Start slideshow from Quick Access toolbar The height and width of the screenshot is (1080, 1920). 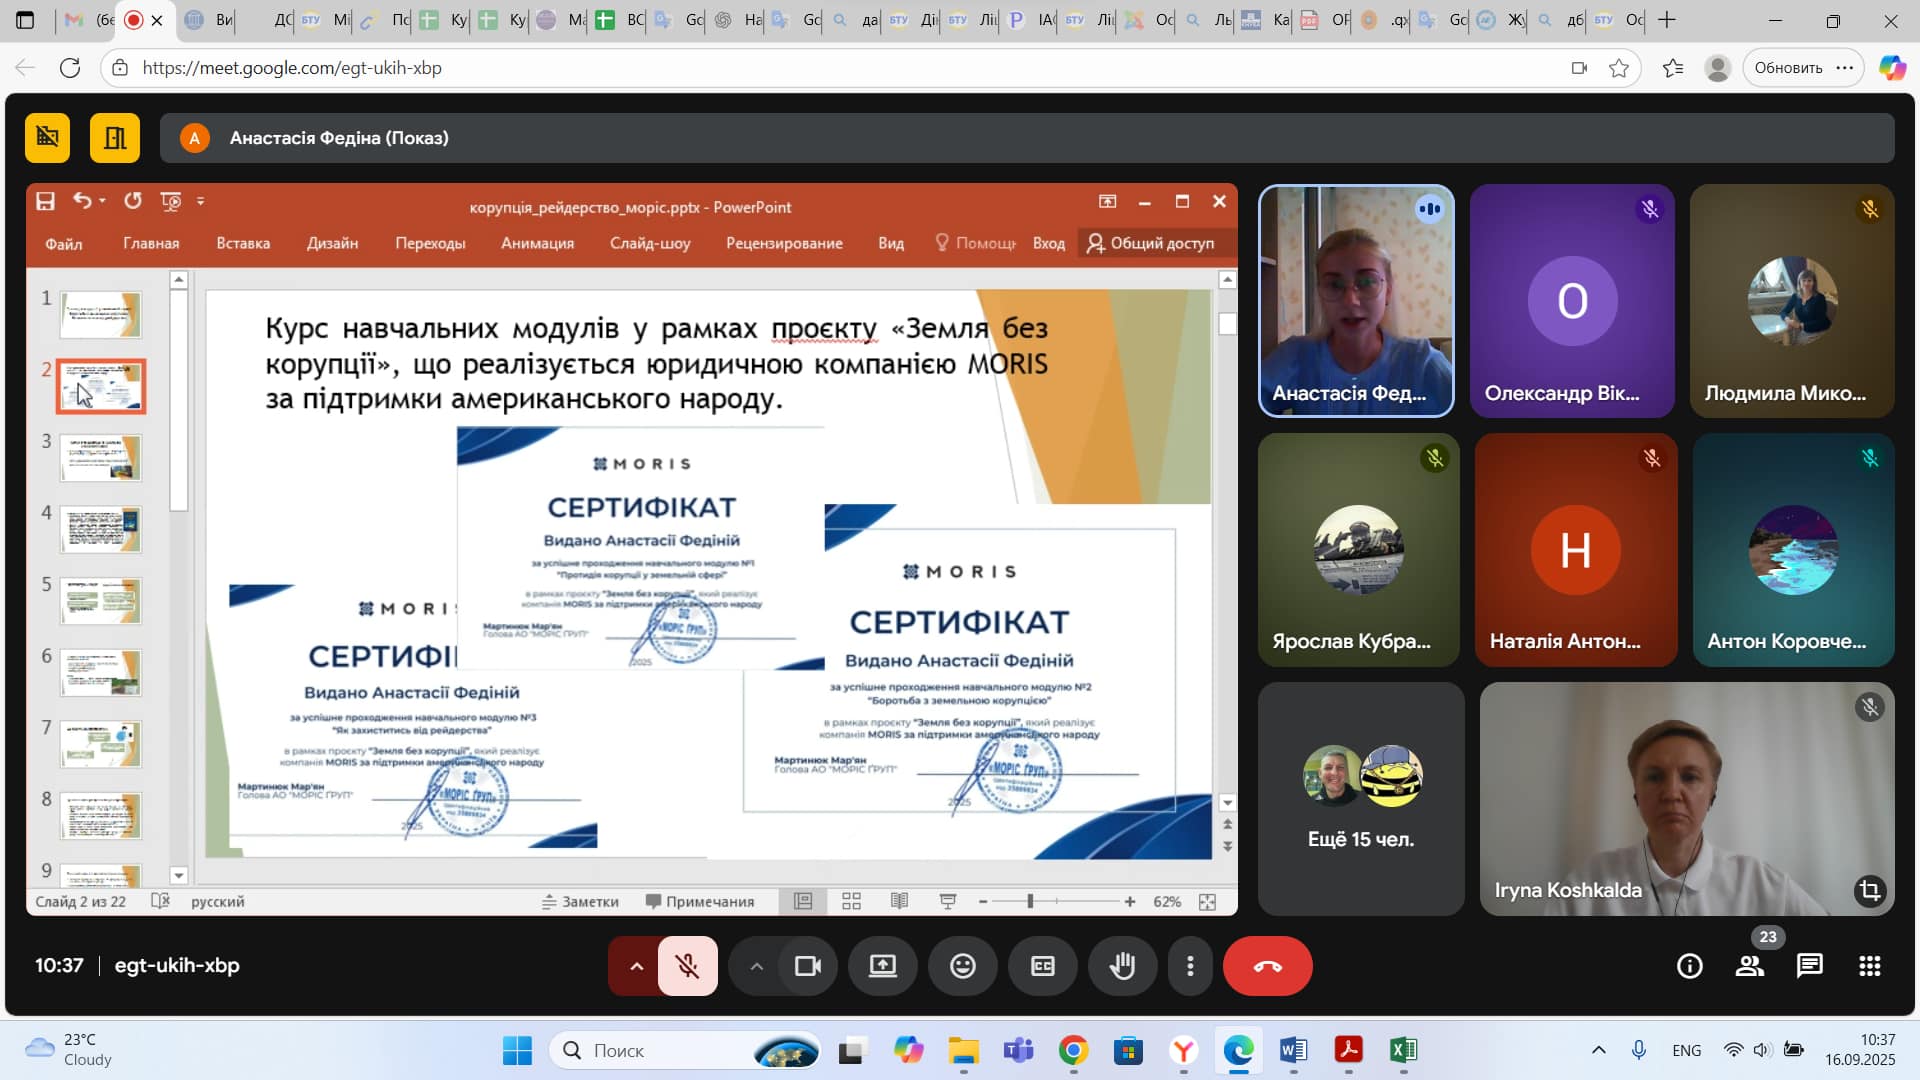point(171,201)
